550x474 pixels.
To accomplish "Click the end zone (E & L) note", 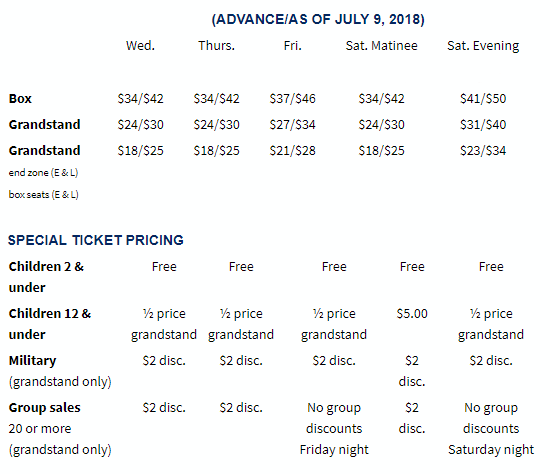I will [x=43, y=173].
